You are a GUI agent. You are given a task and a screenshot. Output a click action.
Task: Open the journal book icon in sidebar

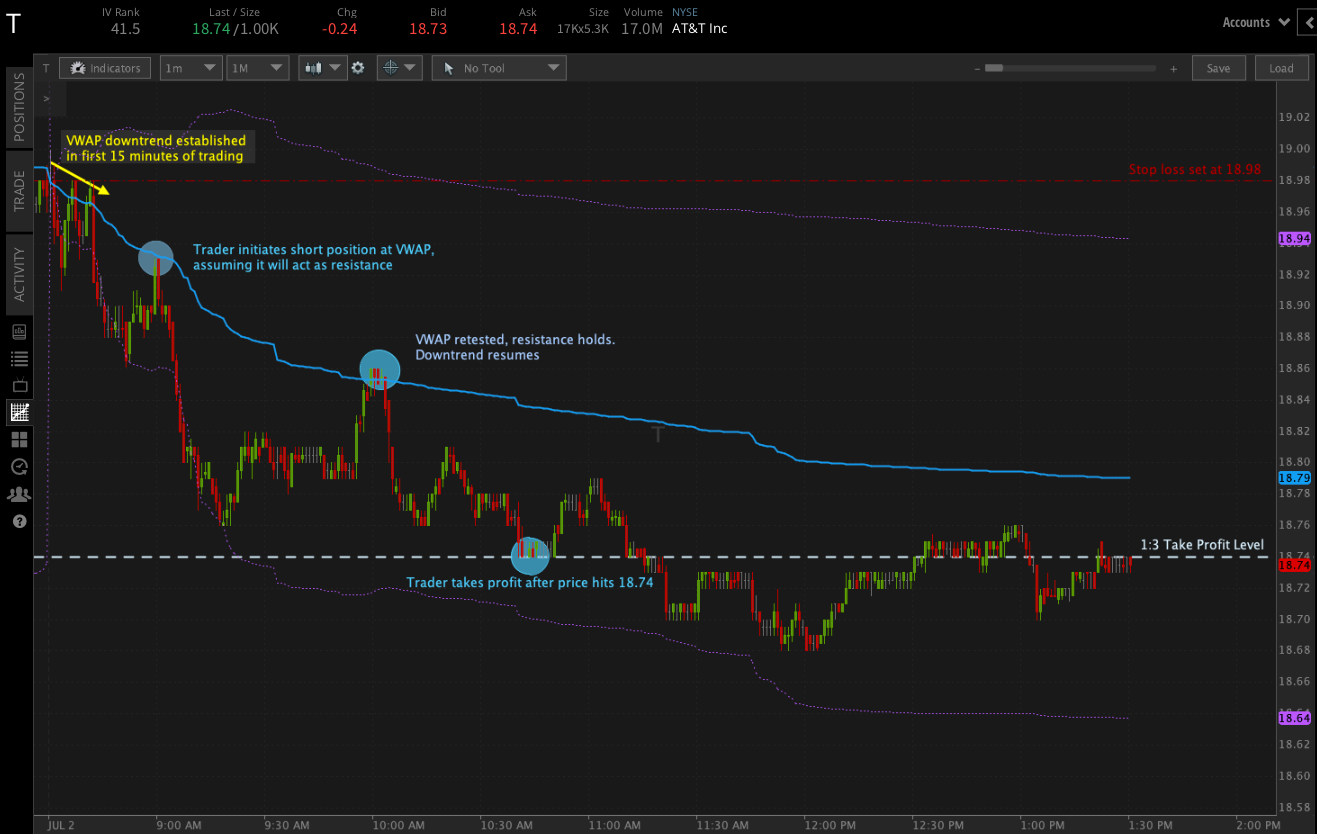[x=18, y=330]
